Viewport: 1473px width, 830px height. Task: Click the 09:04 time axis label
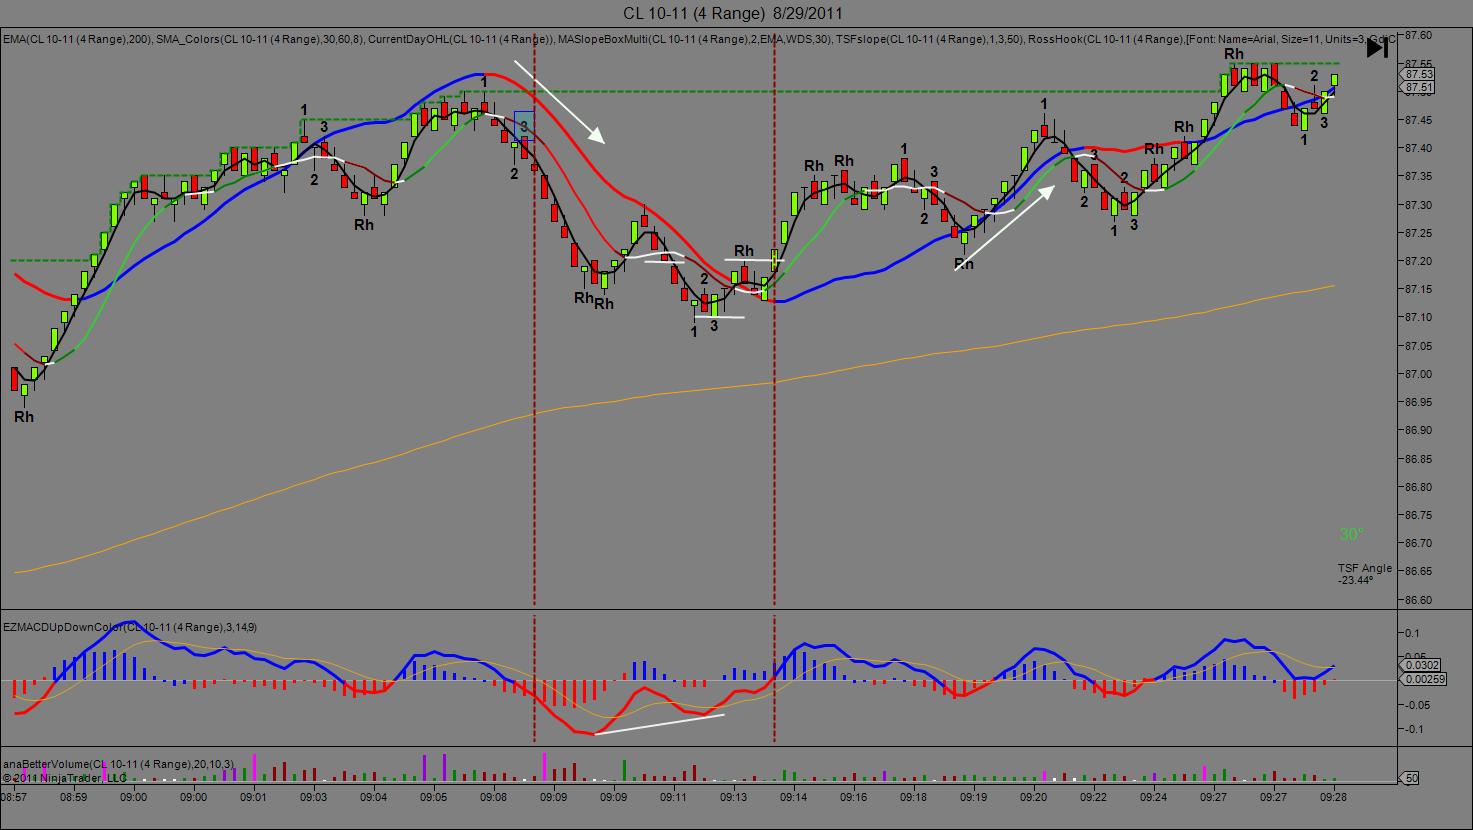click(373, 798)
